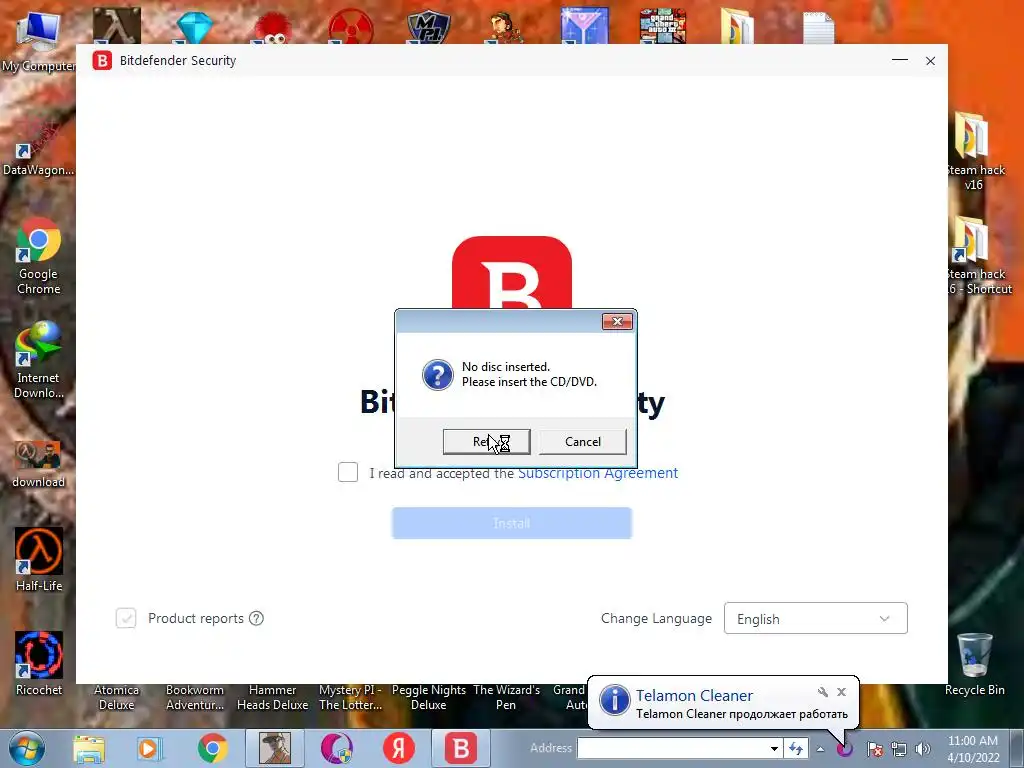Select Internet Download Manager desktop icon
1024x768 pixels.
(38, 360)
